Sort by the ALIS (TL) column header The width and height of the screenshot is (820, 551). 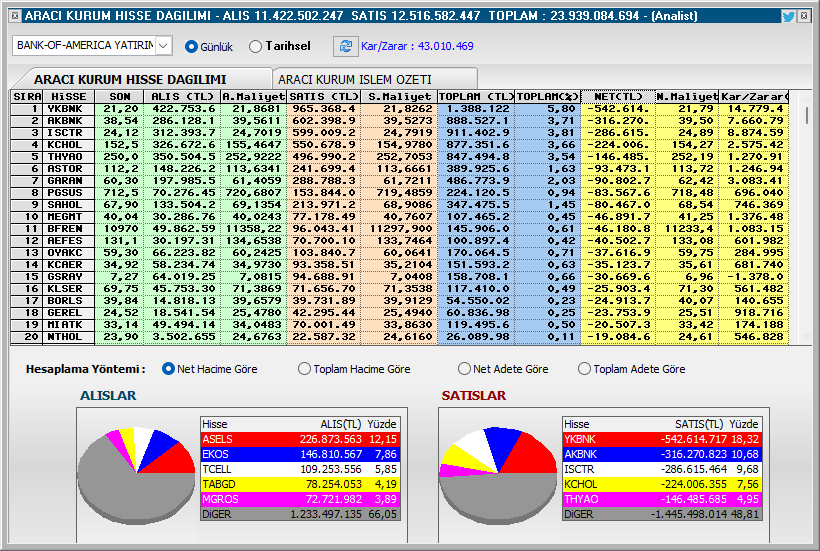point(182,97)
